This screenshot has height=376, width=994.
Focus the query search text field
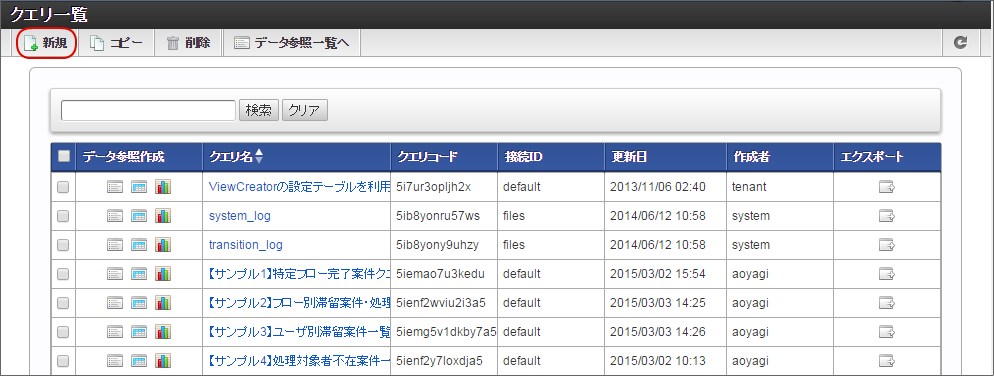coord(148,110)
